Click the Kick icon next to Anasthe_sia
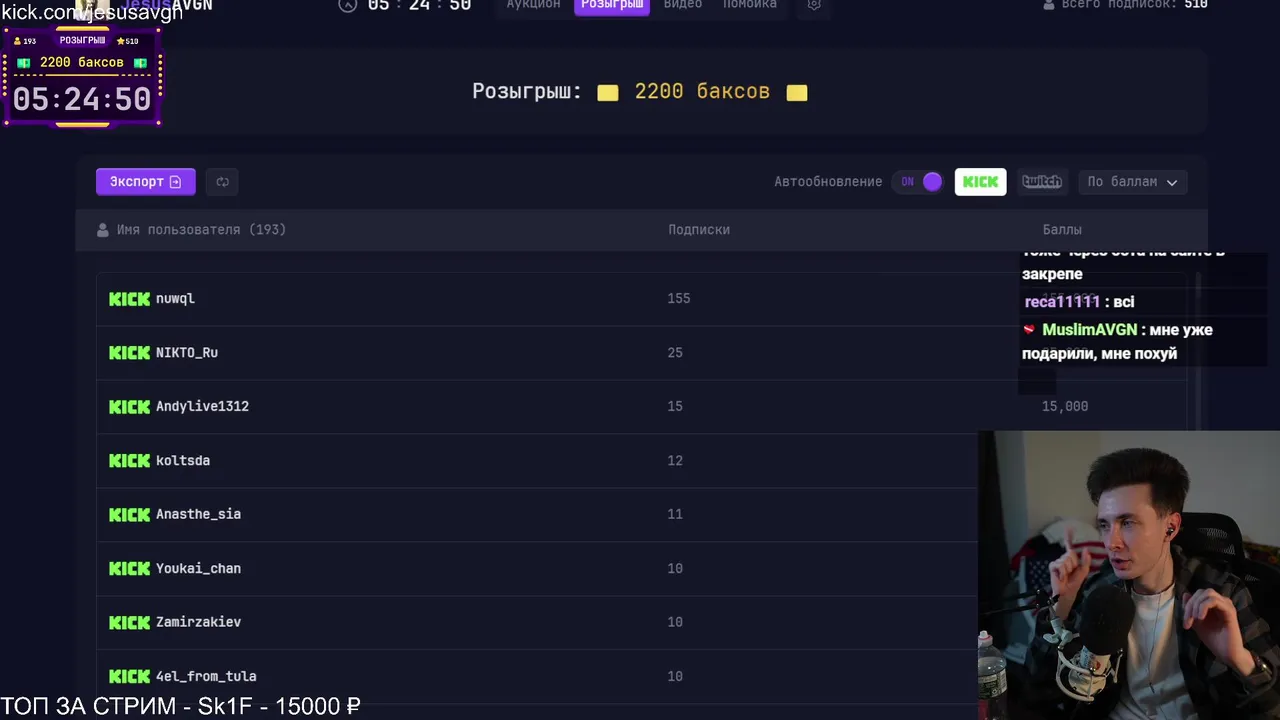Viewport: 1280px width, 720px height. pyautogui.click(x=129, y=515)
